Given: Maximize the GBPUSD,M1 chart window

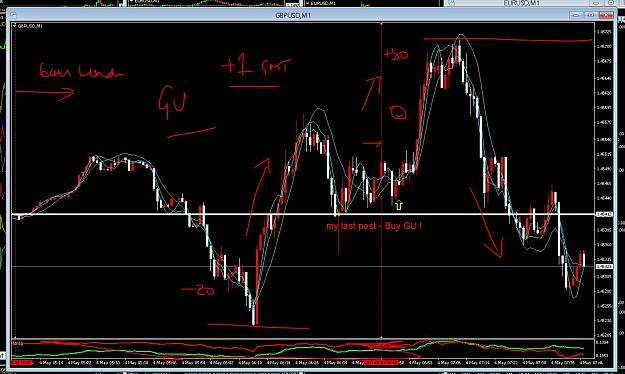Looking at the screenshot, I should [x=591, y=15].
